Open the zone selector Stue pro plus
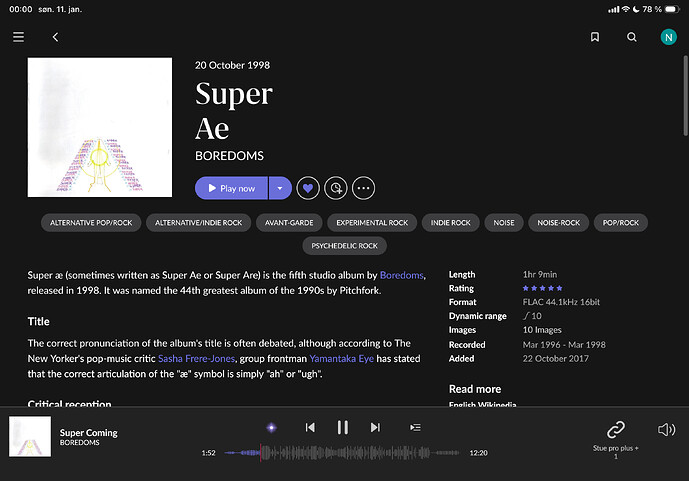 pyautogui.click(x=616, y=435)
